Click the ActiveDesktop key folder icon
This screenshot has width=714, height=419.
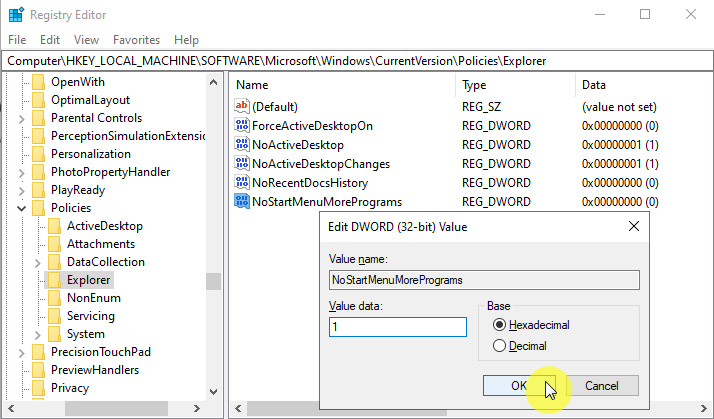click(54, 226)
